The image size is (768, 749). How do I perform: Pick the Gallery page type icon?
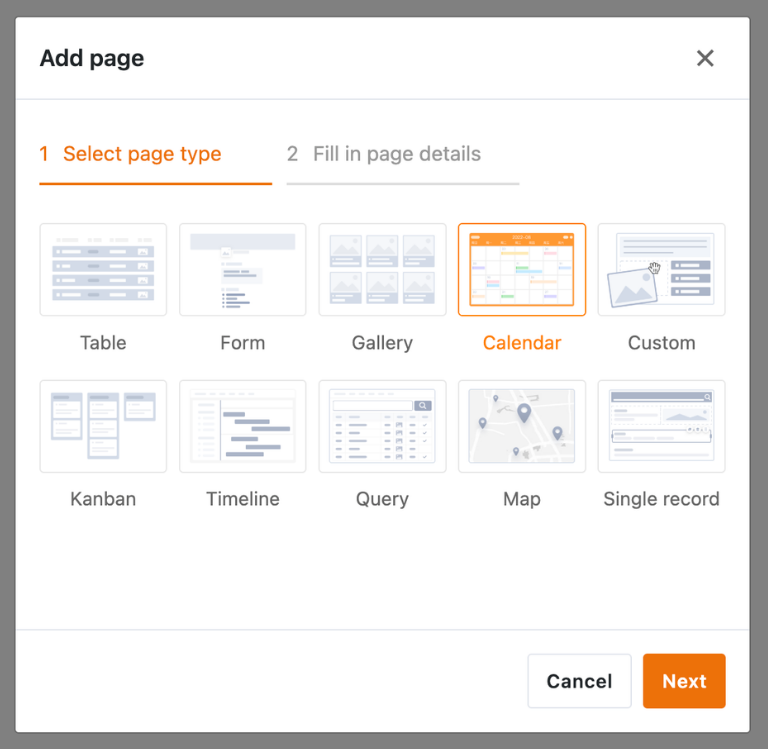click(x=382, y=269)
